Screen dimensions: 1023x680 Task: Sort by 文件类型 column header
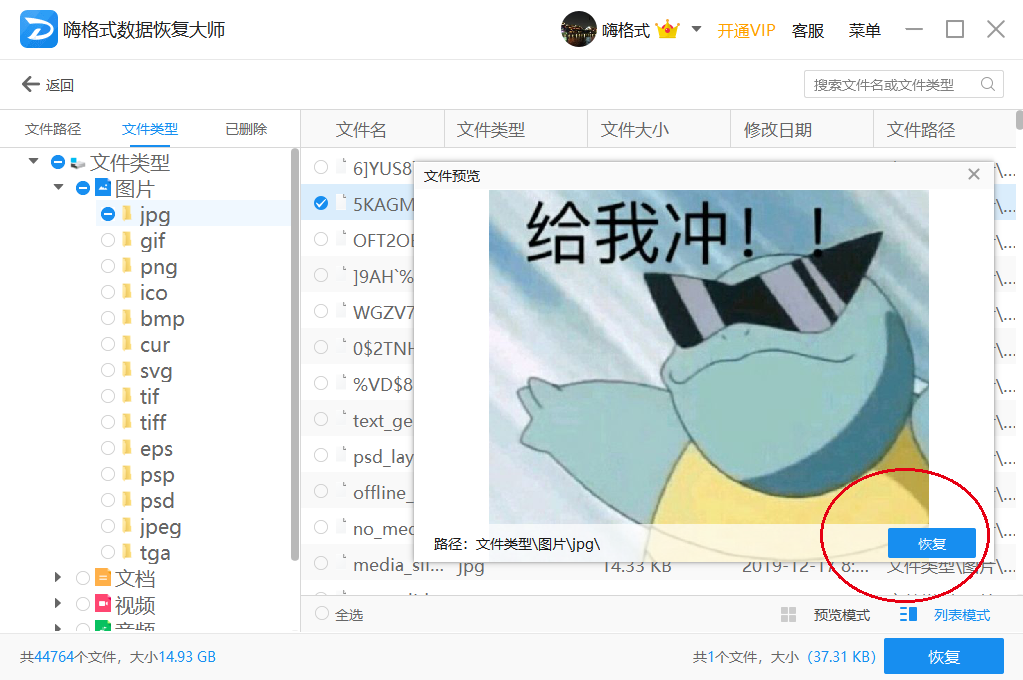pyautogui.click(x=491, y=130)
